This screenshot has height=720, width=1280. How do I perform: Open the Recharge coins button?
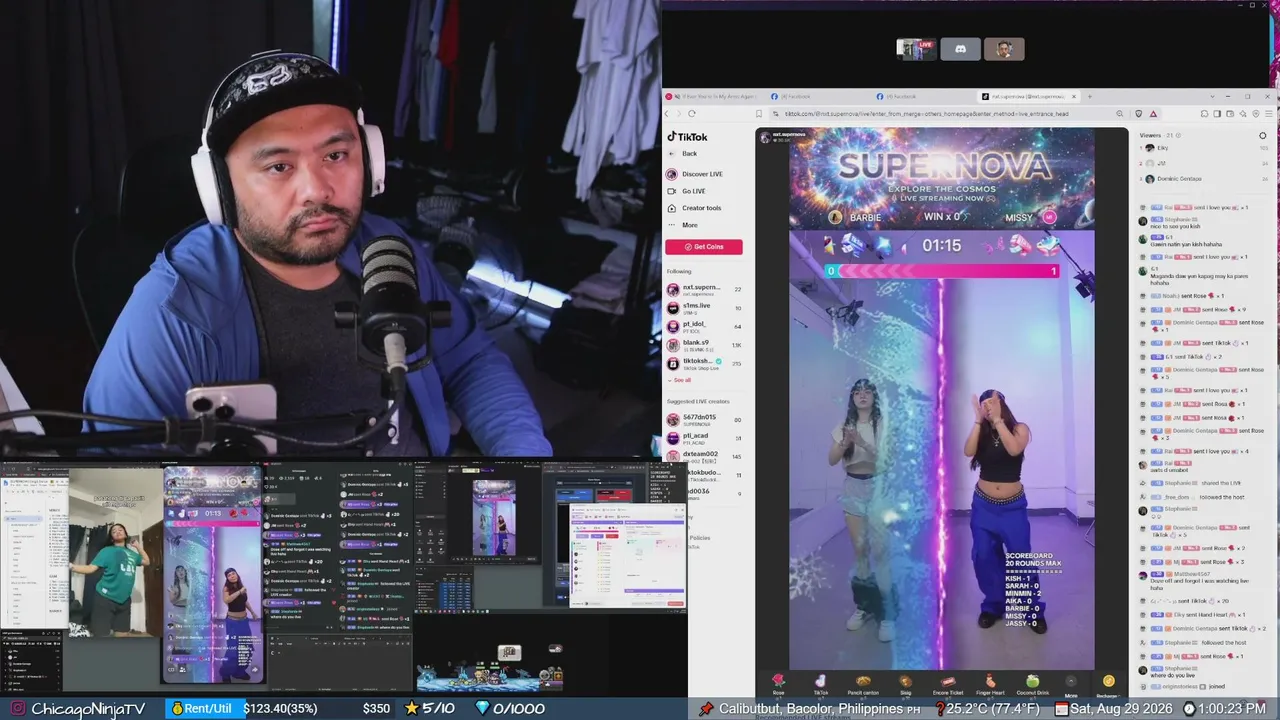pyautogui.click(x=1108, y=685)
